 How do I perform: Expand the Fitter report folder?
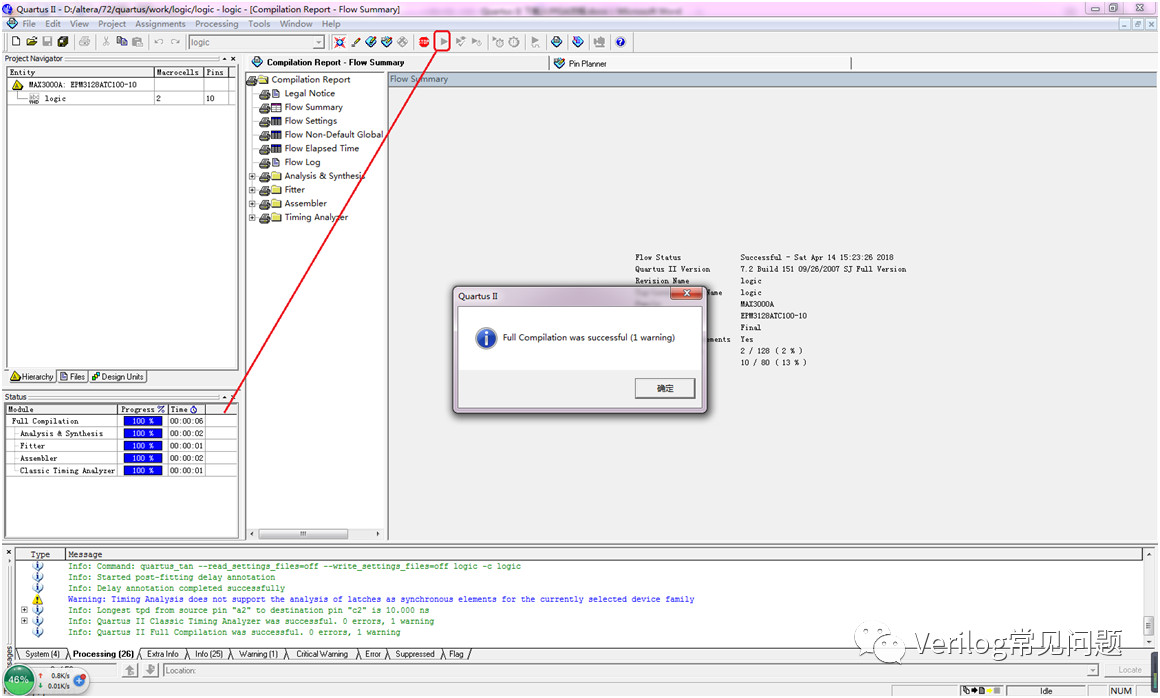click(252, 190)
